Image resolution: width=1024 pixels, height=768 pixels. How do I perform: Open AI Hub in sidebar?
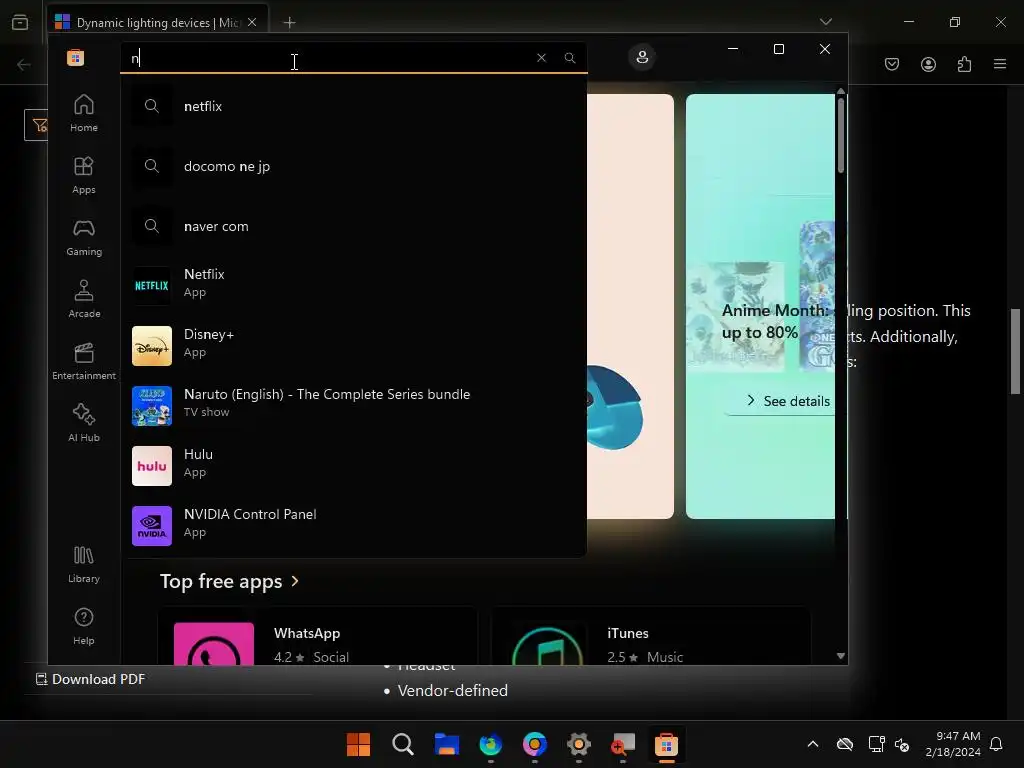coord(84,424)
